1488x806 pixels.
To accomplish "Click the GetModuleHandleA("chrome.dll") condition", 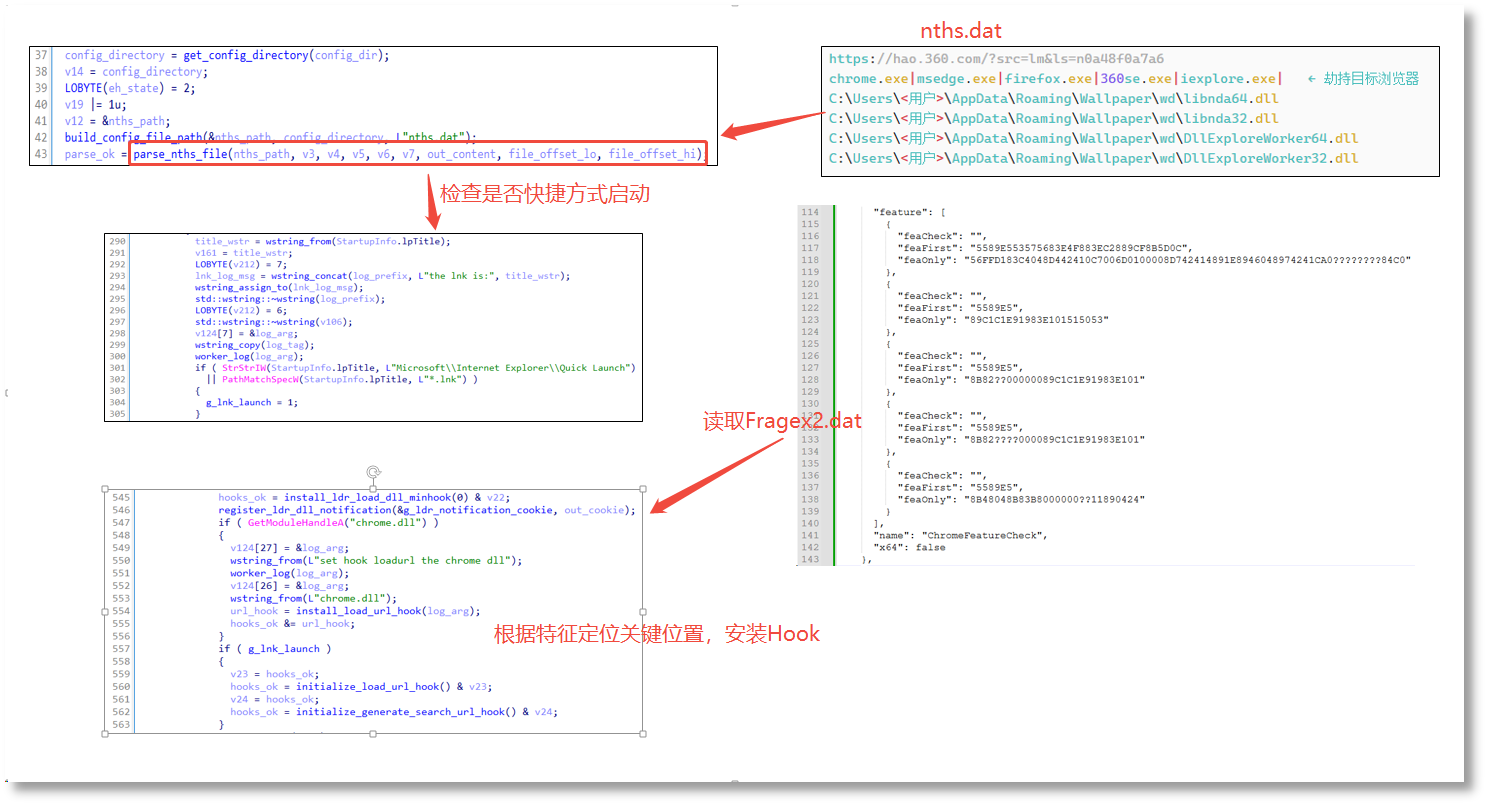I will [x=328, y=523].
